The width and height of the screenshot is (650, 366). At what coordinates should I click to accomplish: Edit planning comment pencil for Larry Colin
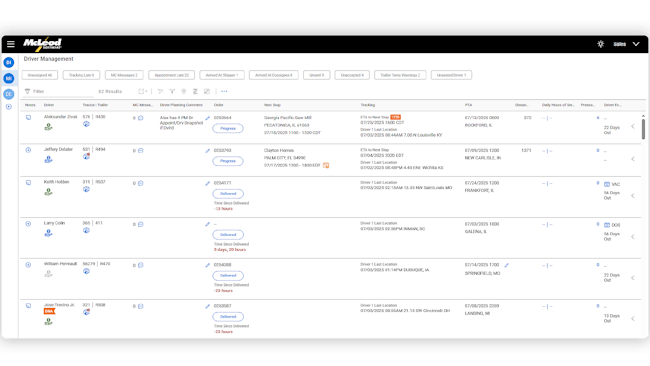coord(207,224)
